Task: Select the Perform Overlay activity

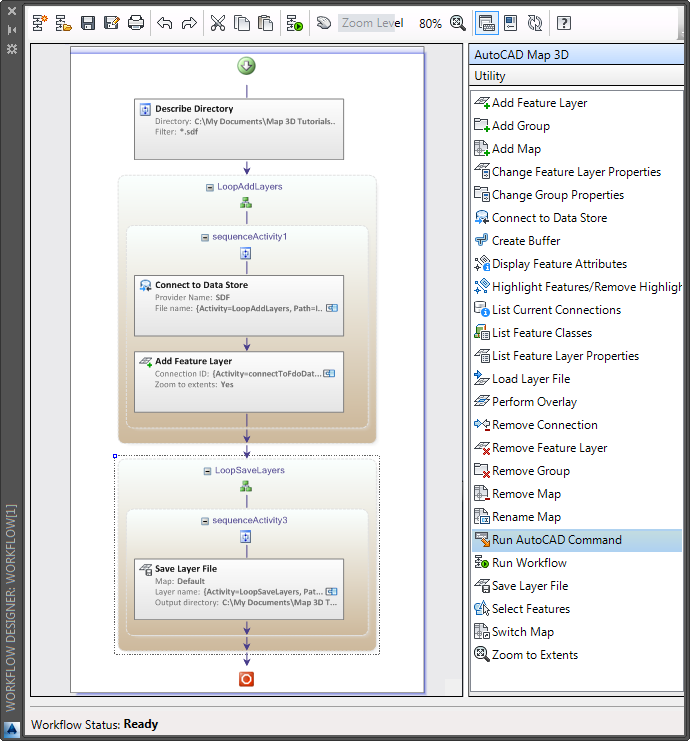Action: [x=577, y=402]
